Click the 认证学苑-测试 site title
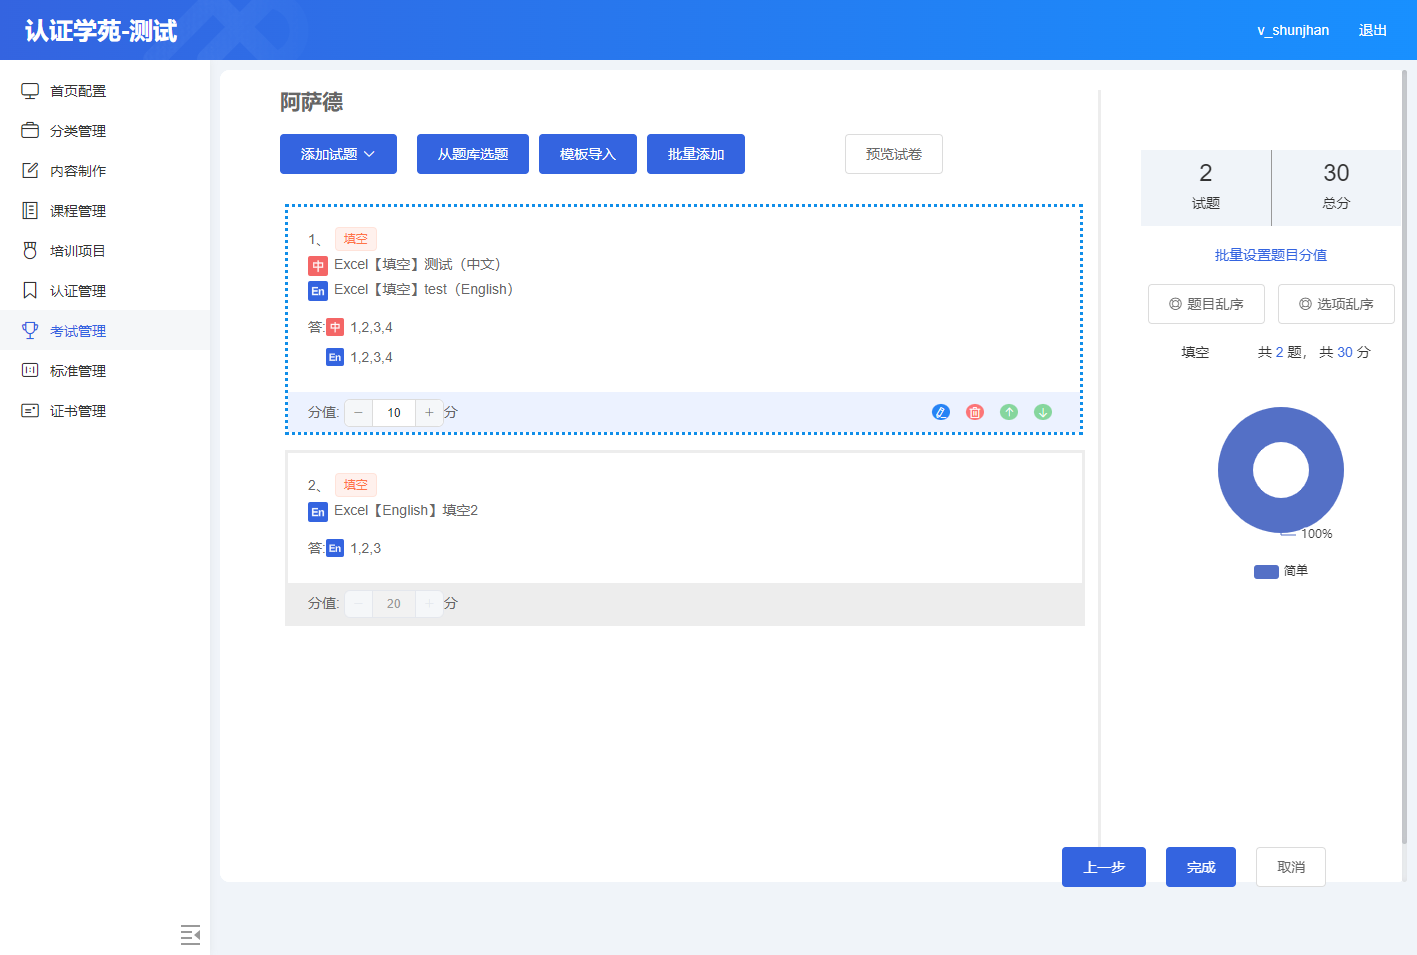 101,31
